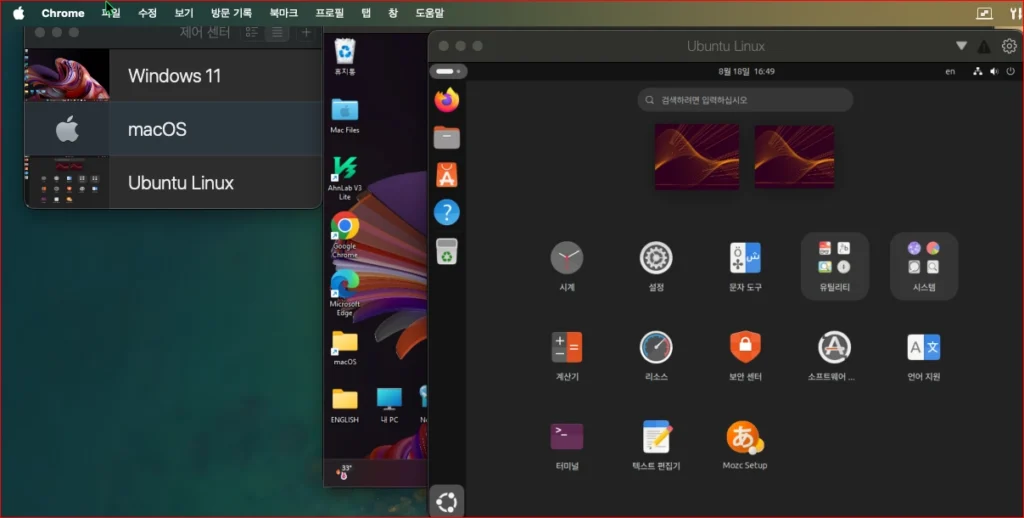The width and height of the screenshot is (1024, 518).
Task: Click the screen mirroring icon in macOS menu bar
Action: coord(984,13)
